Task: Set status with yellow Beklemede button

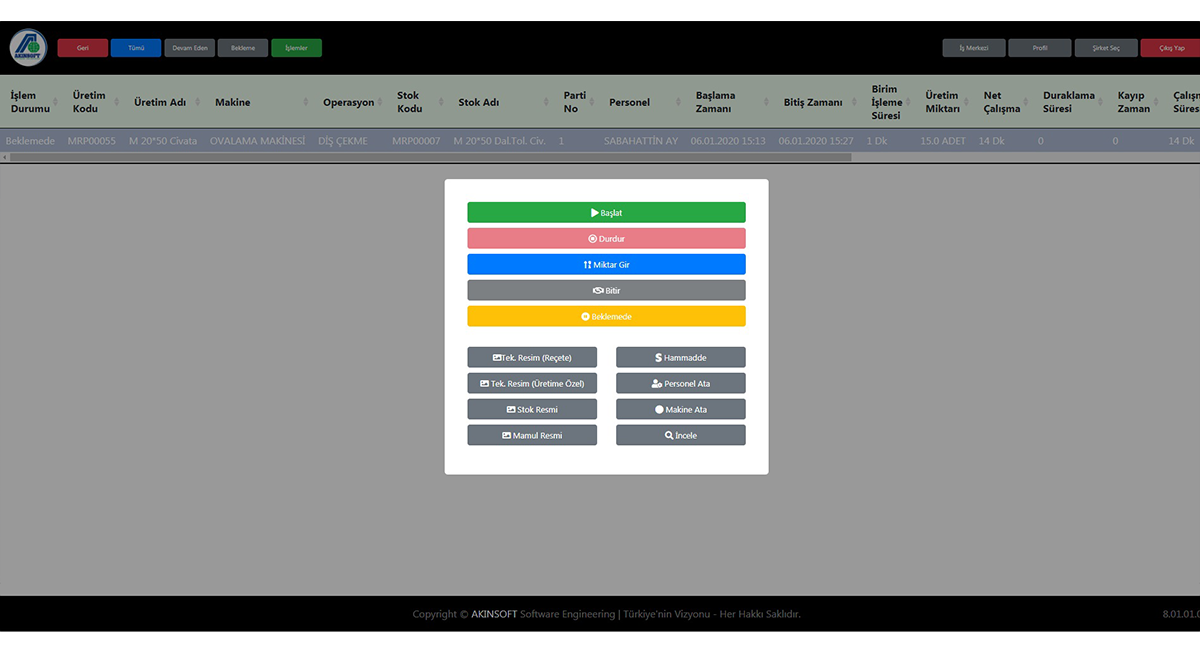Action: click(606, 317)
